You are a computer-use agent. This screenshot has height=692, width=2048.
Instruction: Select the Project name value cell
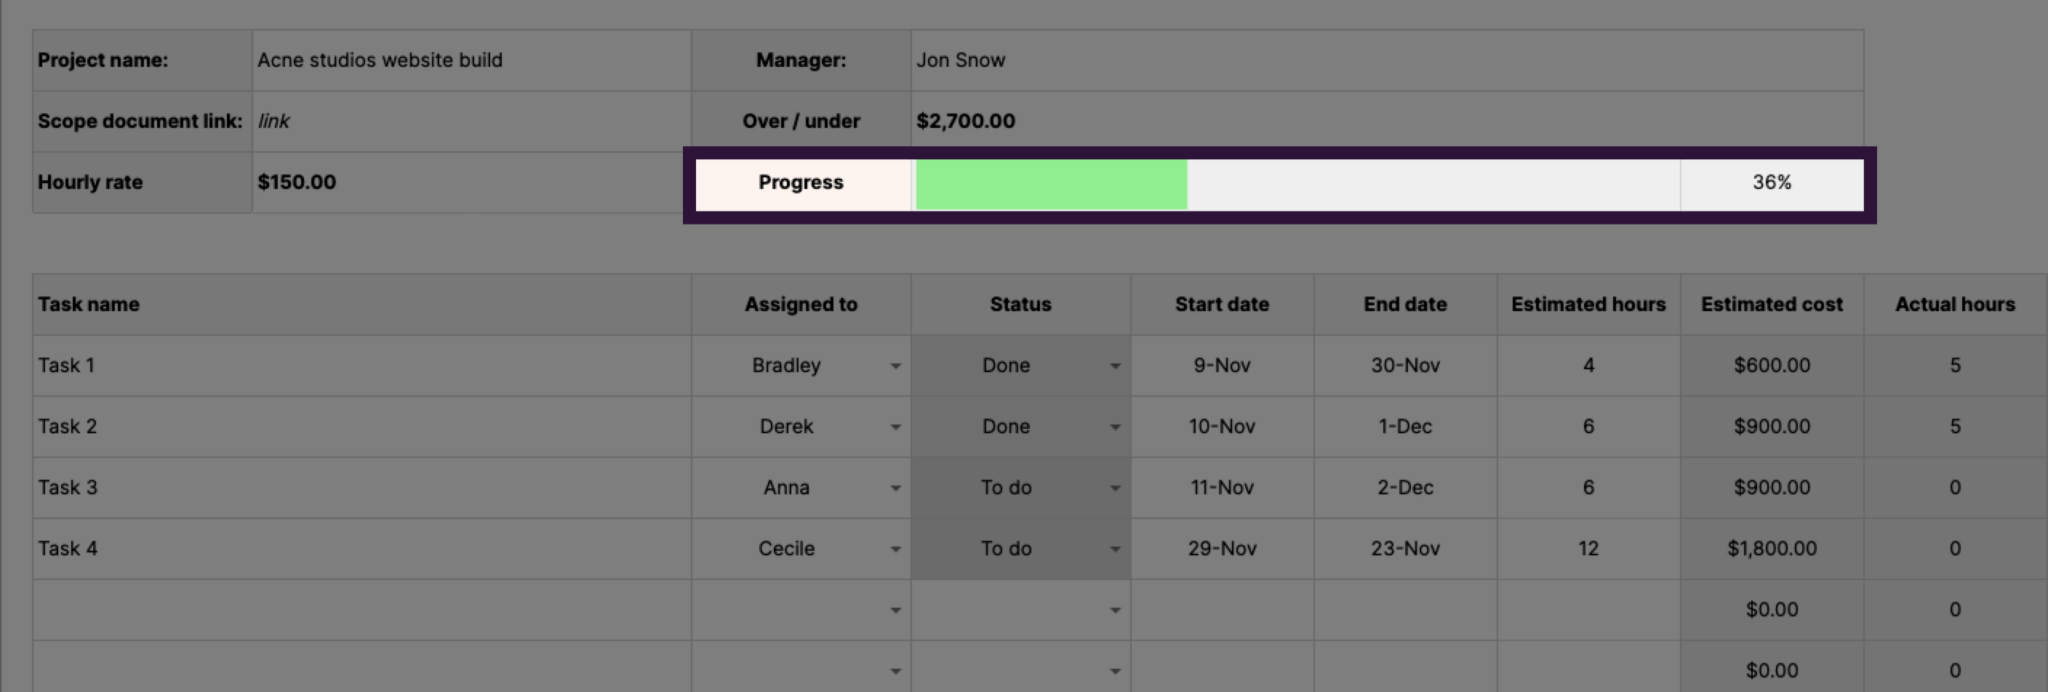470,60
